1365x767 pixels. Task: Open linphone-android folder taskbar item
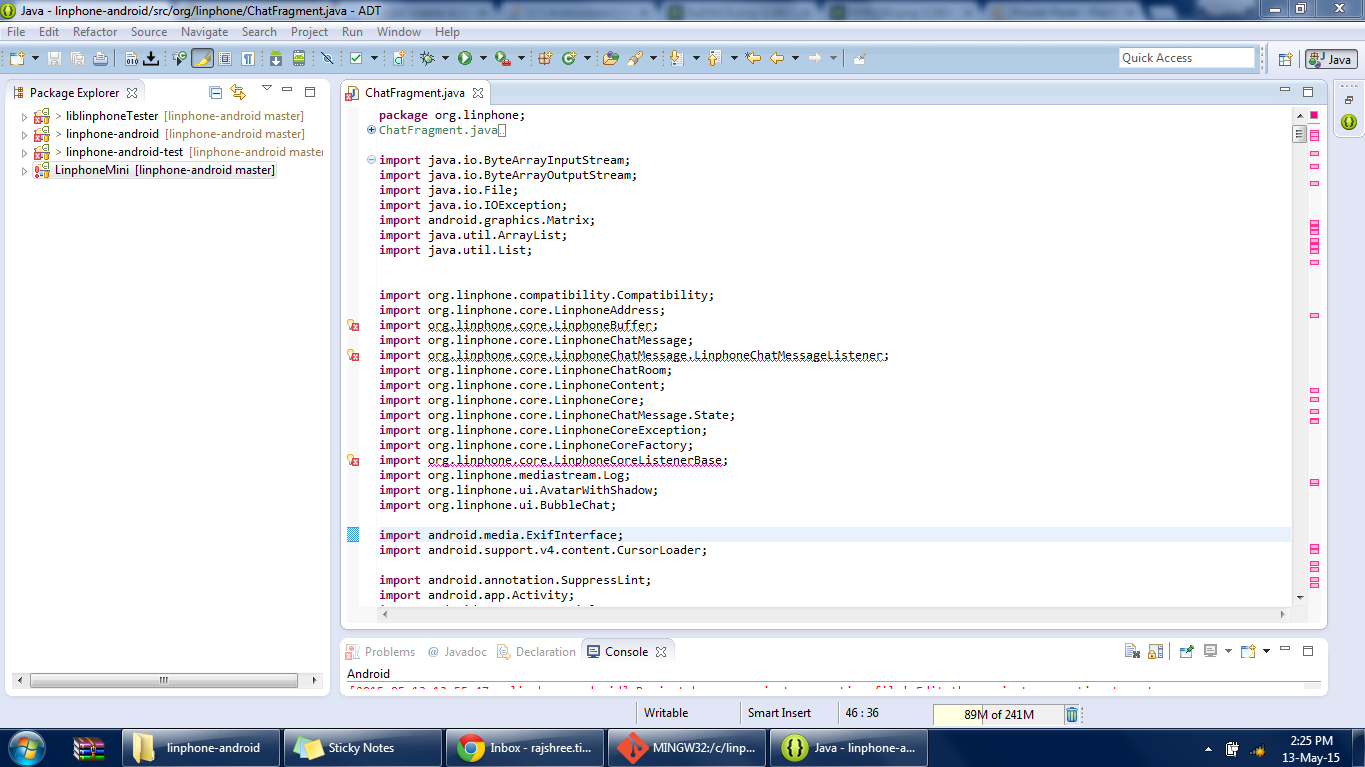pos(201,748)
